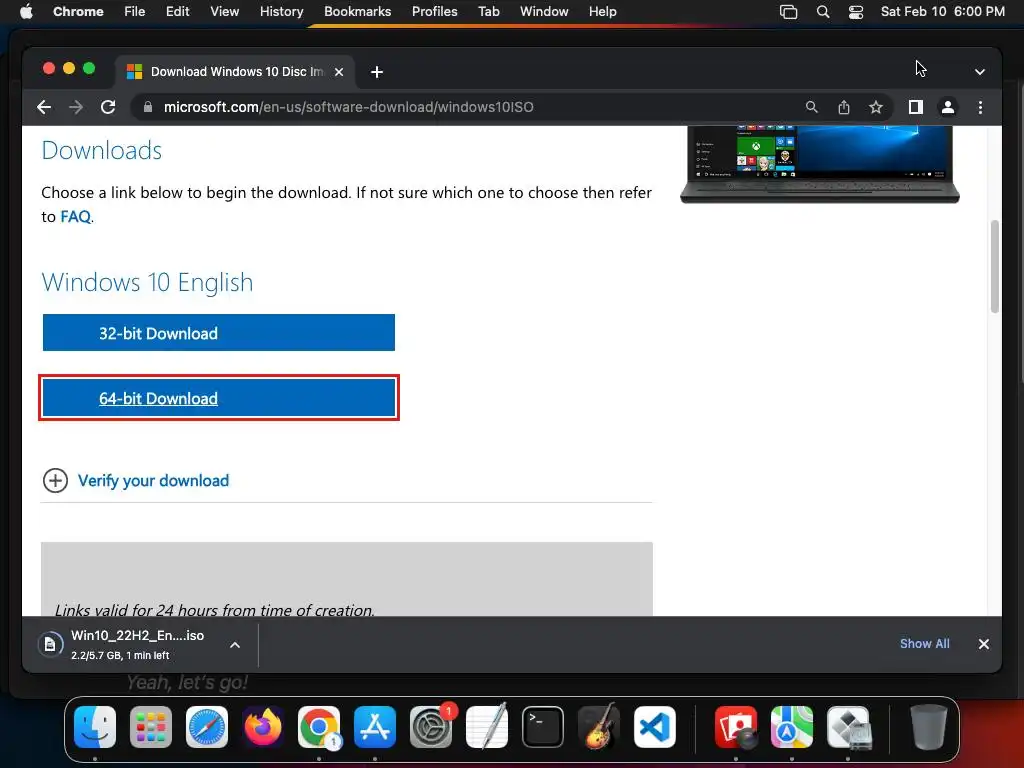Click the iso file icon in downloads bar

tap(50, 645)
